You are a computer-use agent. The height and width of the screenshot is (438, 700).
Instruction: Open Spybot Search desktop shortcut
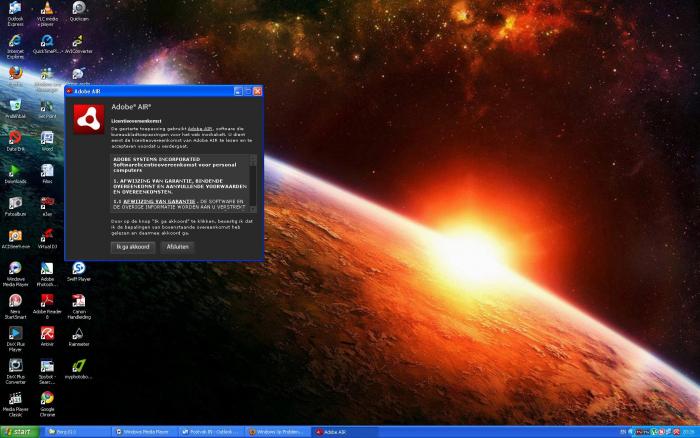[x=47, y=371]
